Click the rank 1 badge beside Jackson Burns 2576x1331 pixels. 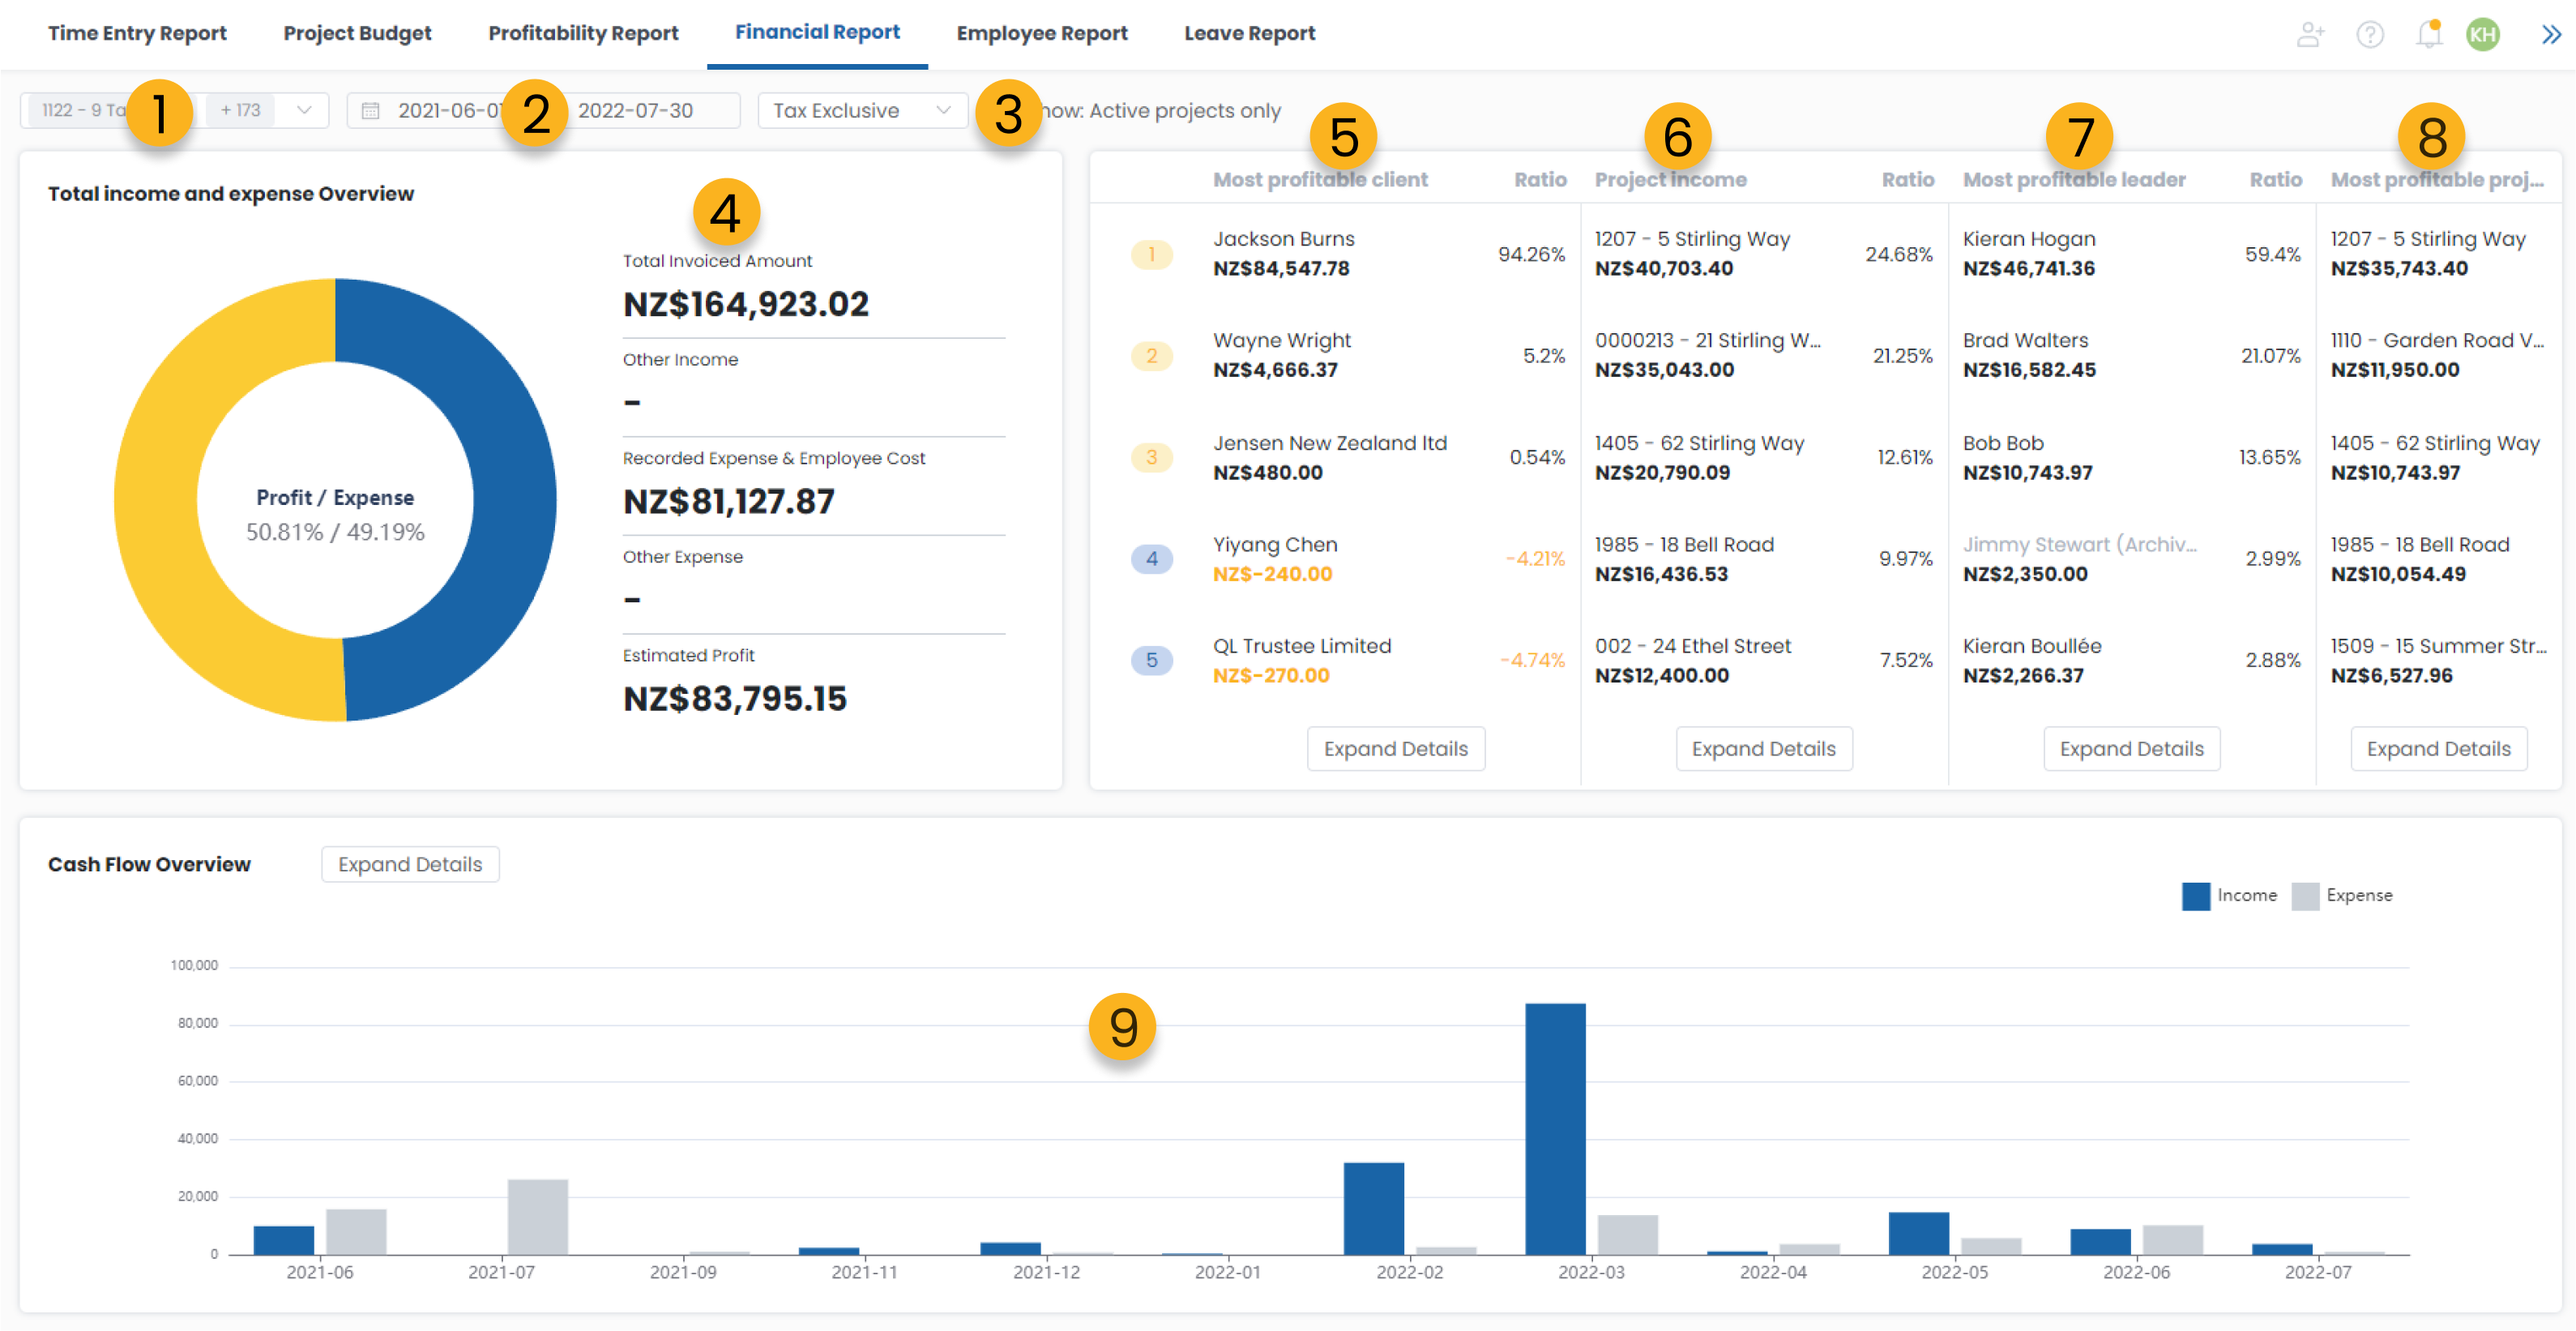1151,254
